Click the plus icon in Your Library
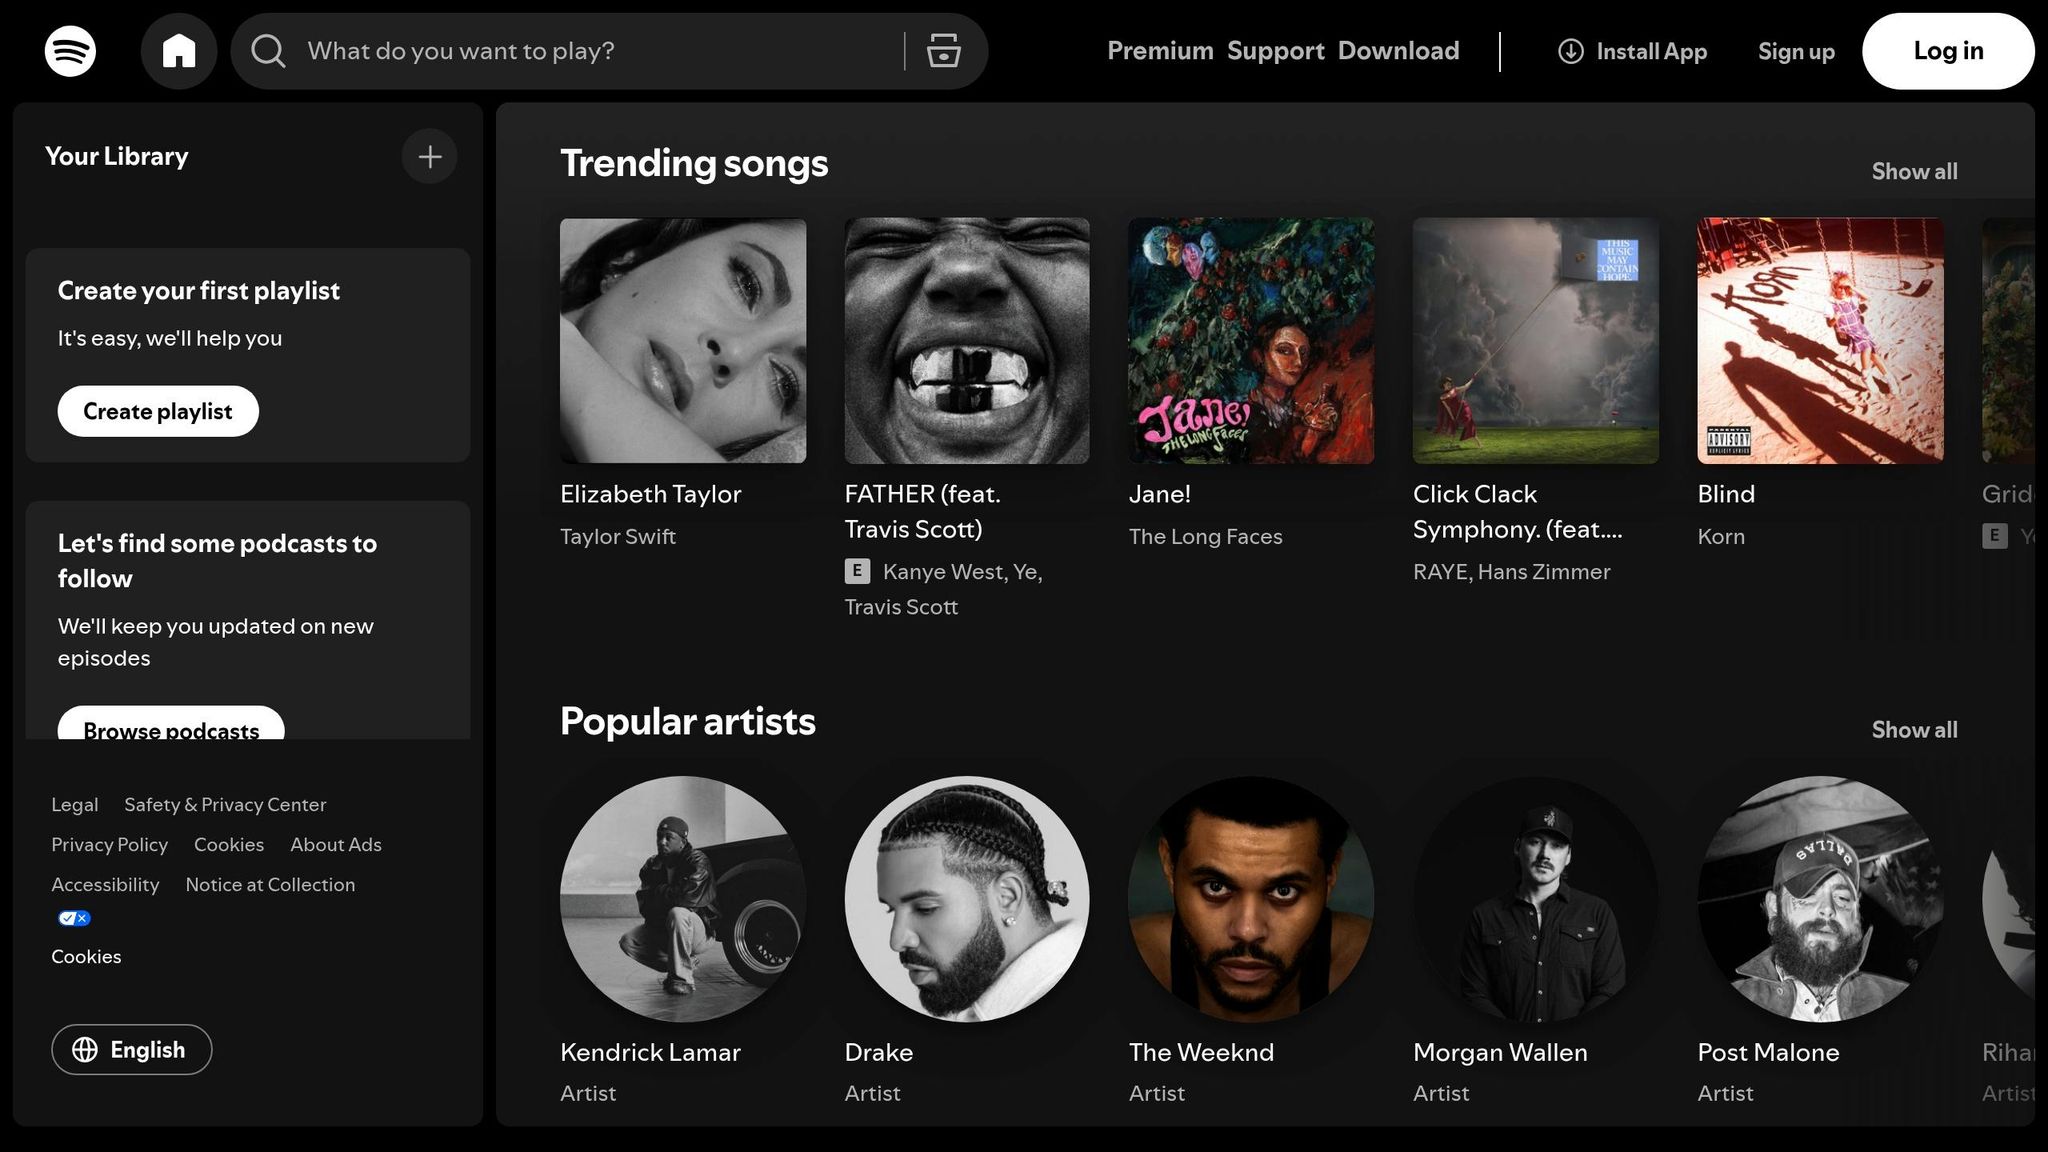Viewport: 2048px width, 1152px height. coord(430,157)
